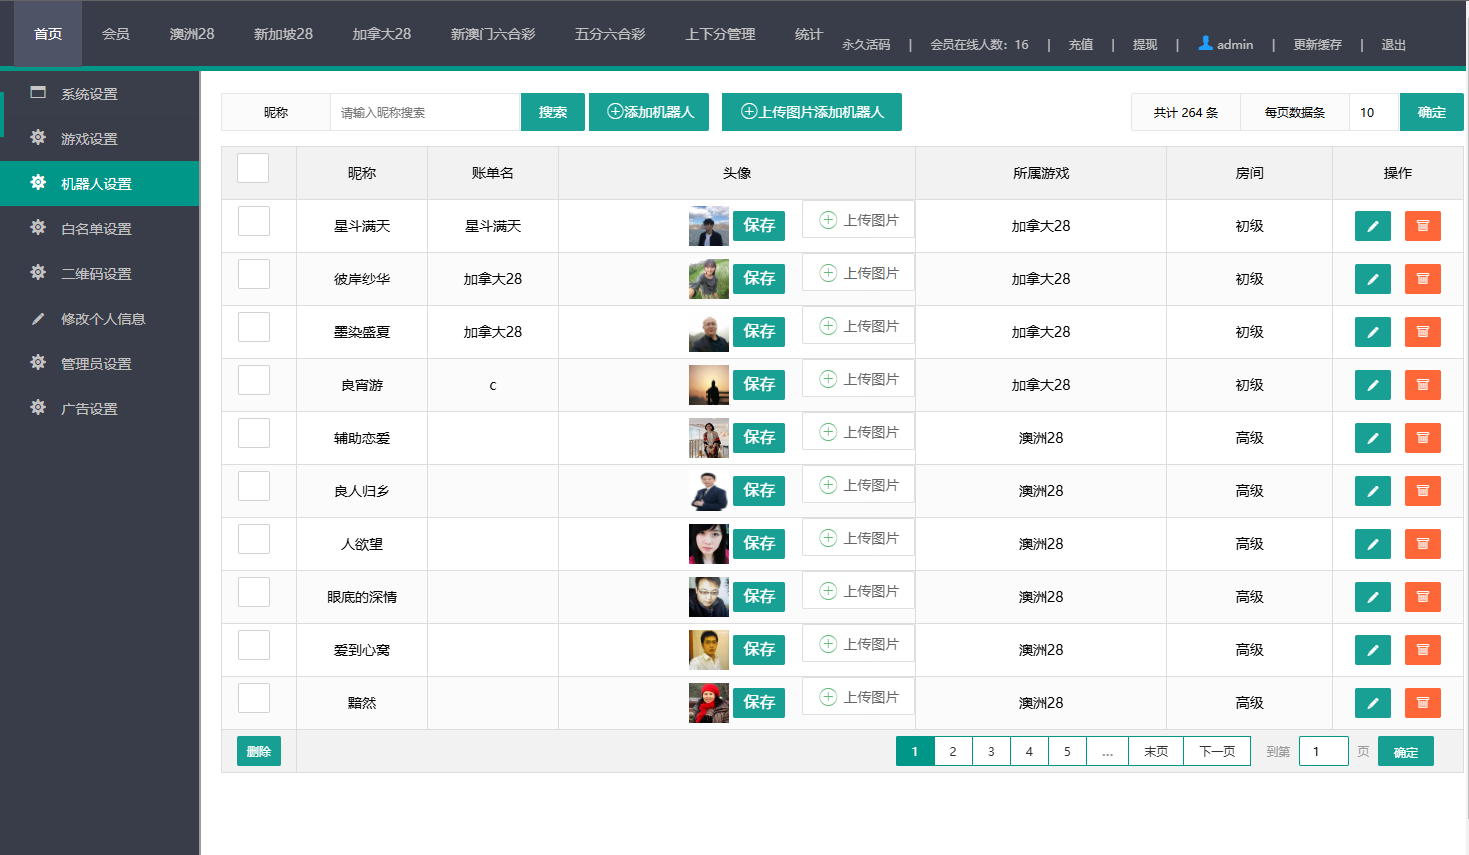Open the 上下分管理 menu
Image resolution: width=1469 pixels, height=855 pixels.
coord(720,34)
